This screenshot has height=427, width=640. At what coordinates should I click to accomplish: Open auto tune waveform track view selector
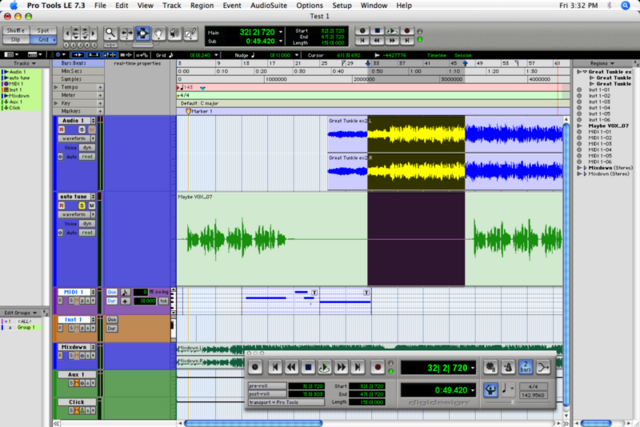tap(76, 214)
